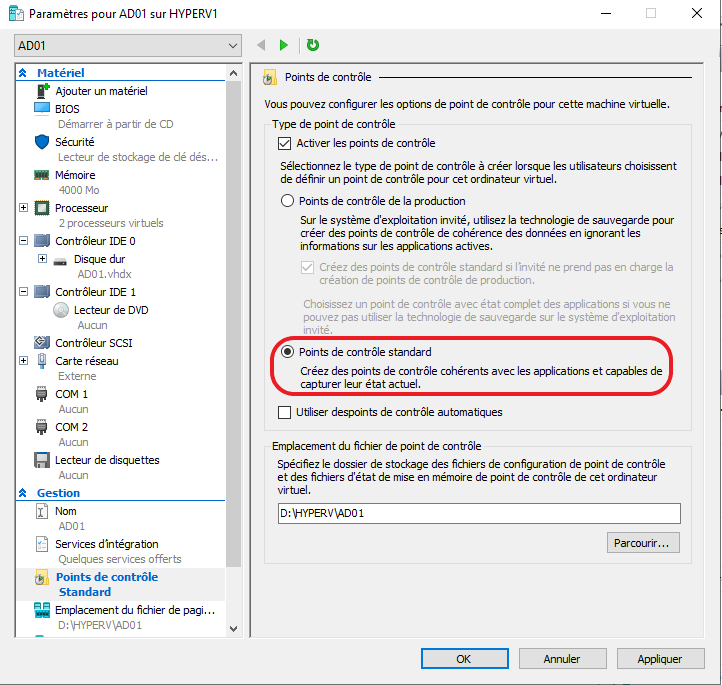
Task: Open Lecteur de disquettes settings
Action: 106,460
